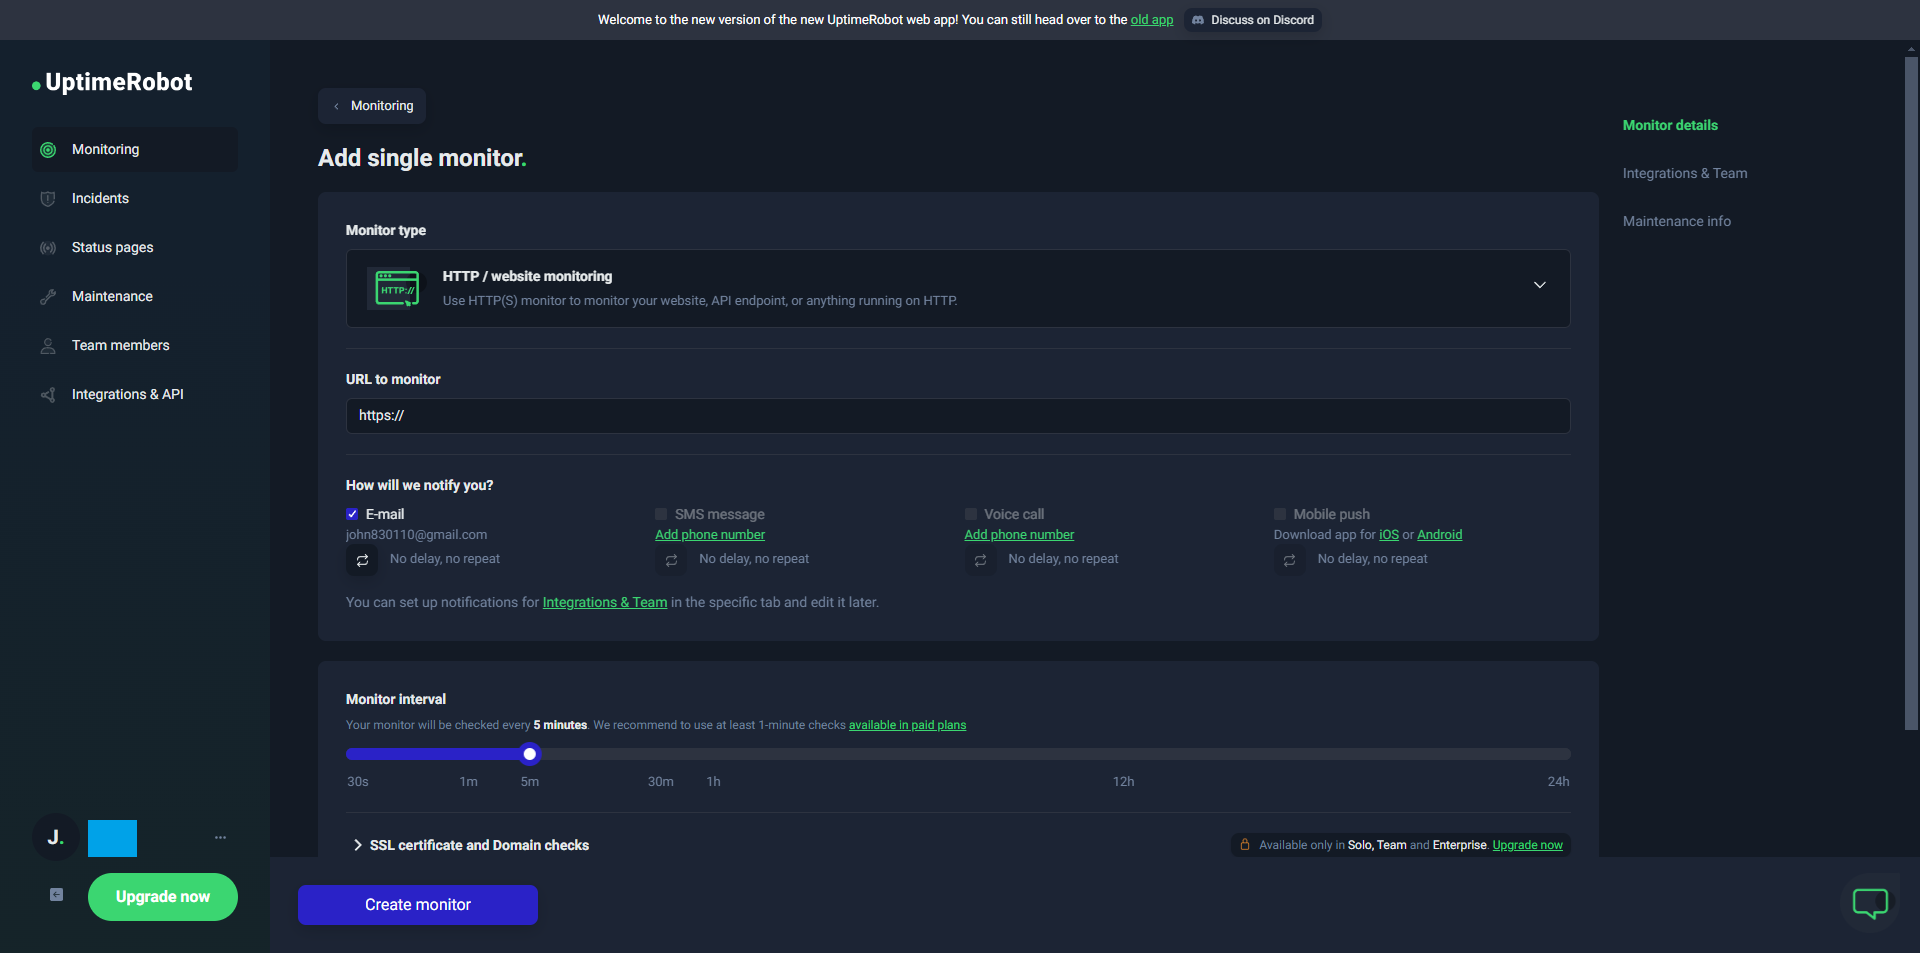Viewport: 1920px width, 953px height.
Task: Click the blue square beside avatar
Action: [x=112, y=838]
